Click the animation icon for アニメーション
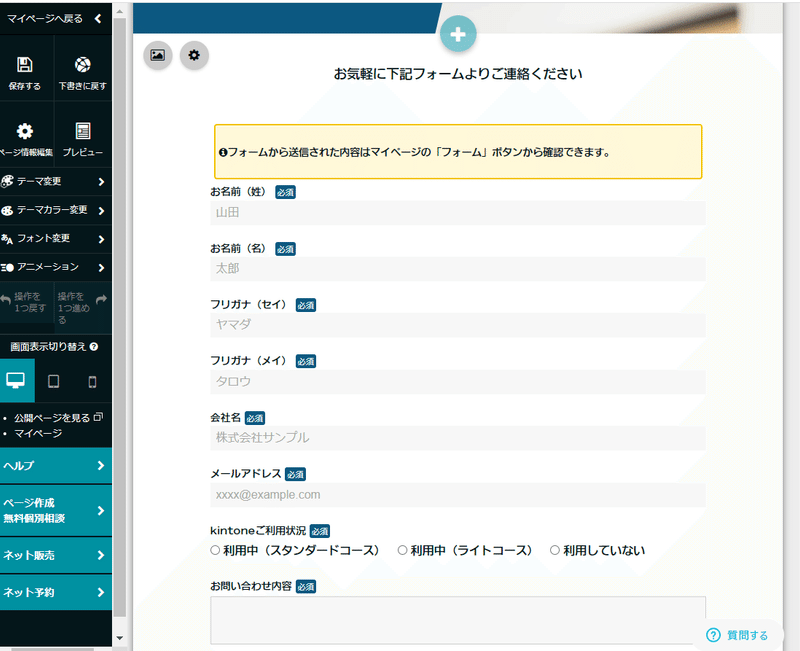The width and height of the screenshot is (800, 651). 7,267
